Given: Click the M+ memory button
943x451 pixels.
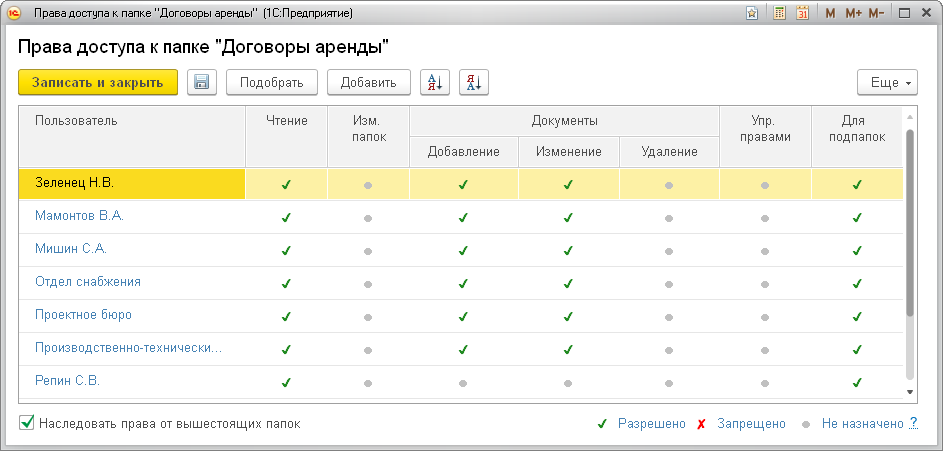Looking at the screenshot, I should coord(853,13).
